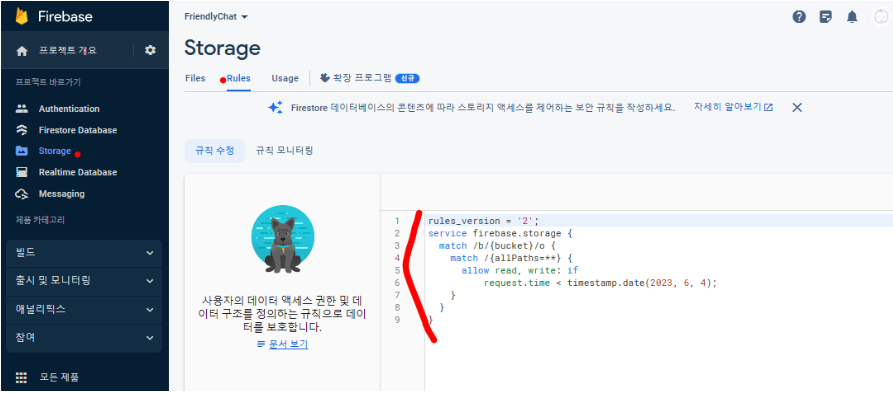Go to Realtime Database

click(78, 172)
